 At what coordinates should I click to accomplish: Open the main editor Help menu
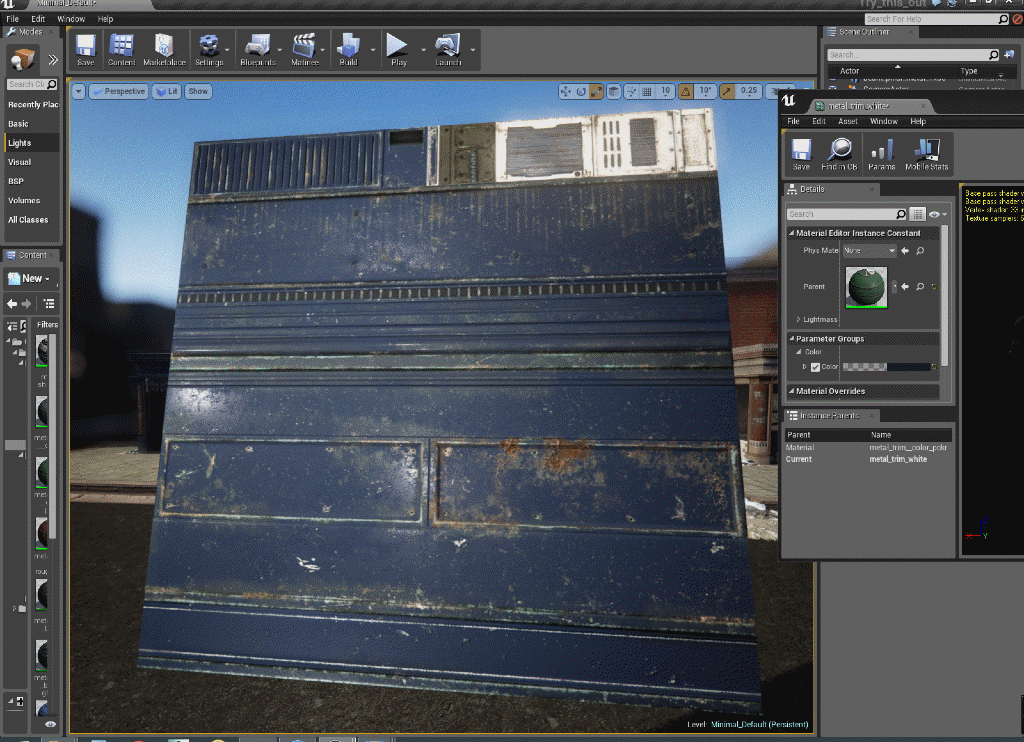[x=105, y=19]
